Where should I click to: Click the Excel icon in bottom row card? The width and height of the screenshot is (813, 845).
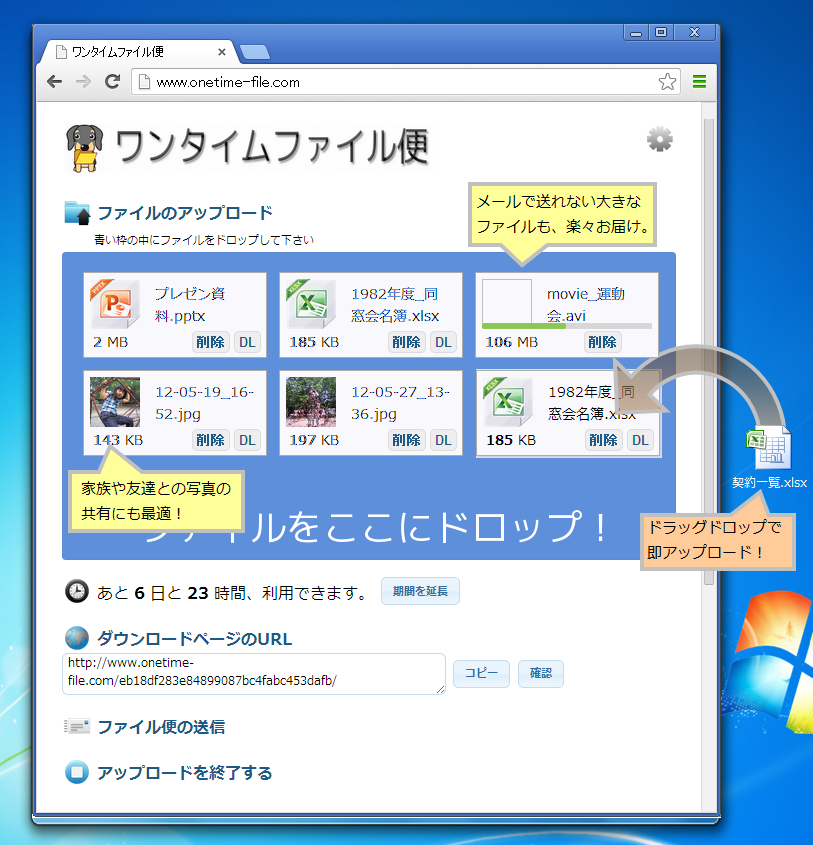[x=508, y=401]
